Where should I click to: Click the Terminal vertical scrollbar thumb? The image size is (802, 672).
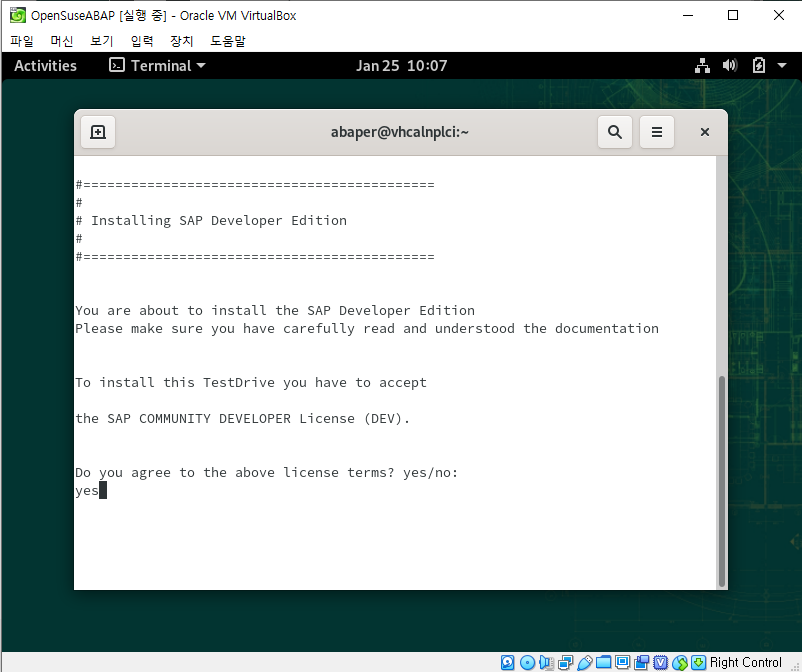coord(722,481)
